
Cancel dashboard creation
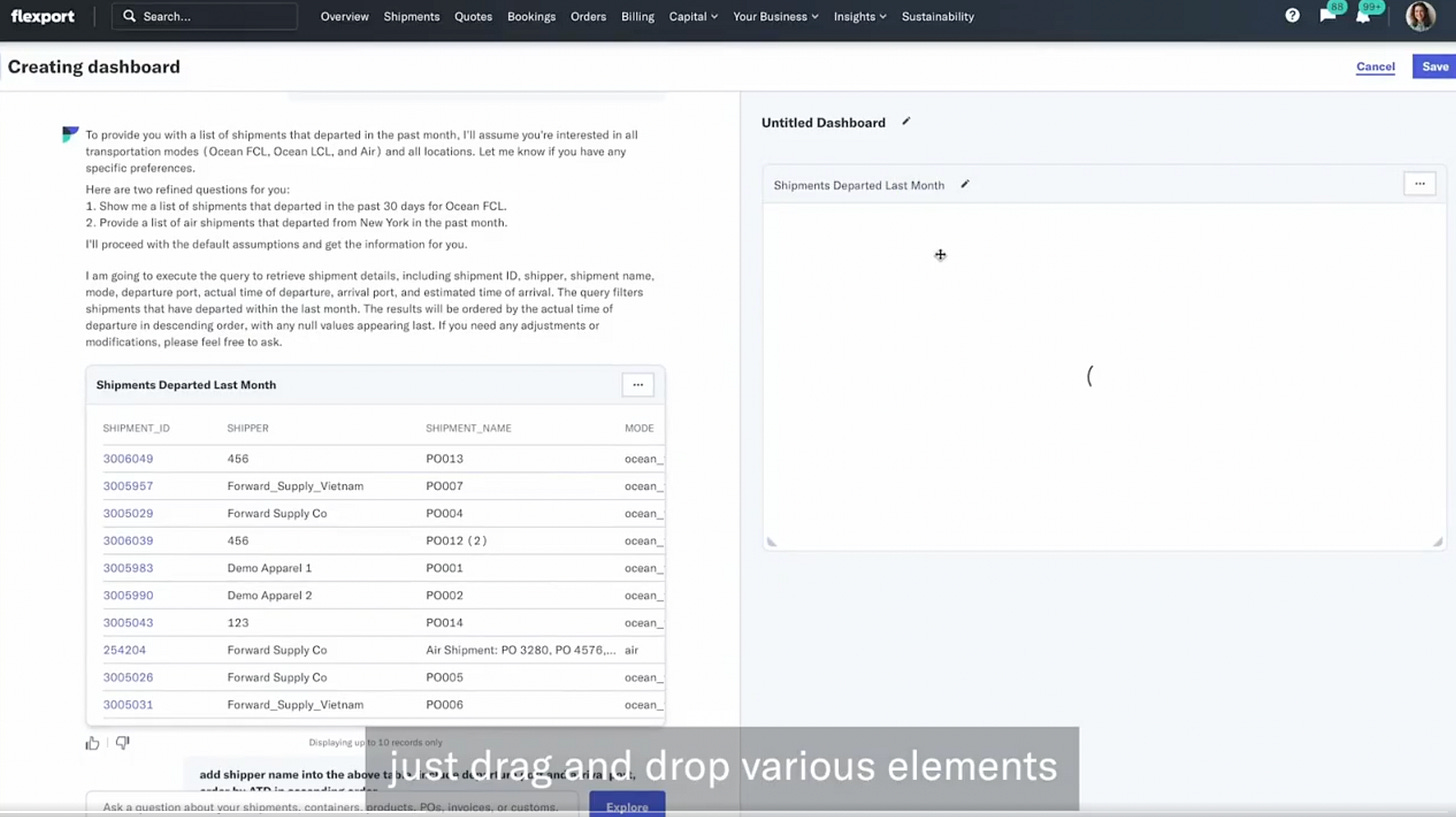(x=1375, y=67)
